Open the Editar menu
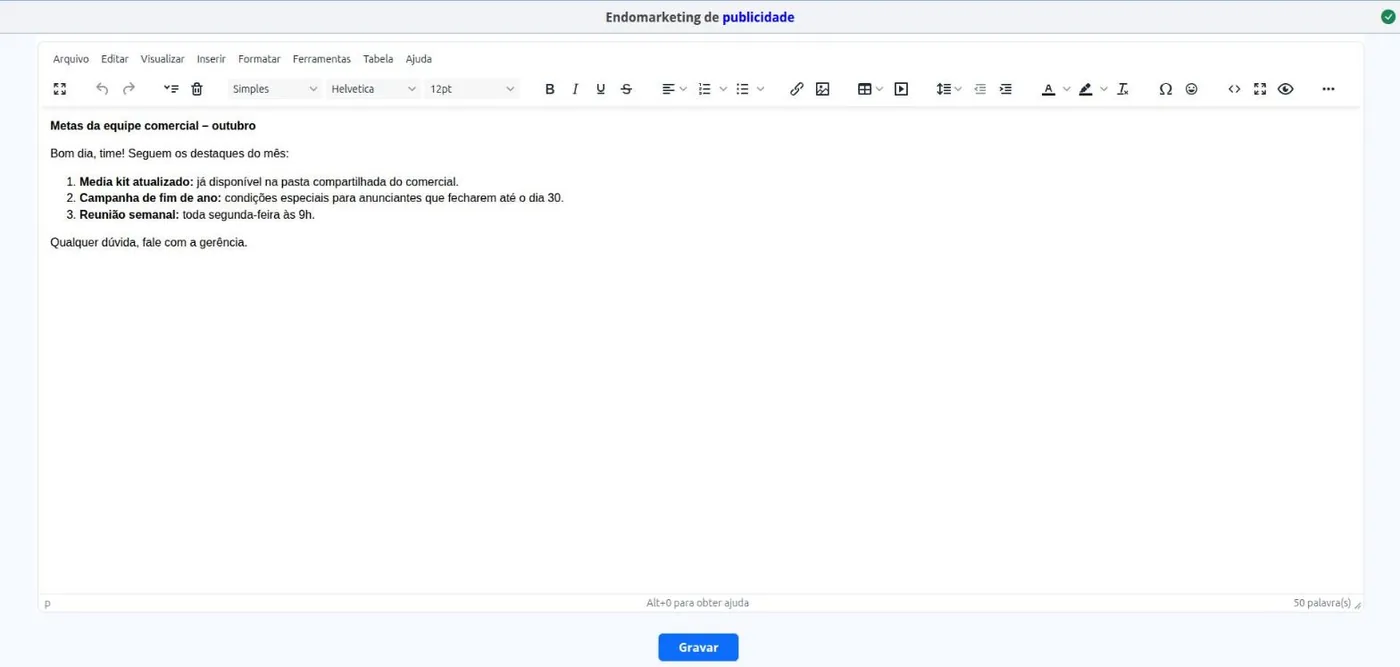The height and width of the screenshot is (667, 1400). coord(115,59)
